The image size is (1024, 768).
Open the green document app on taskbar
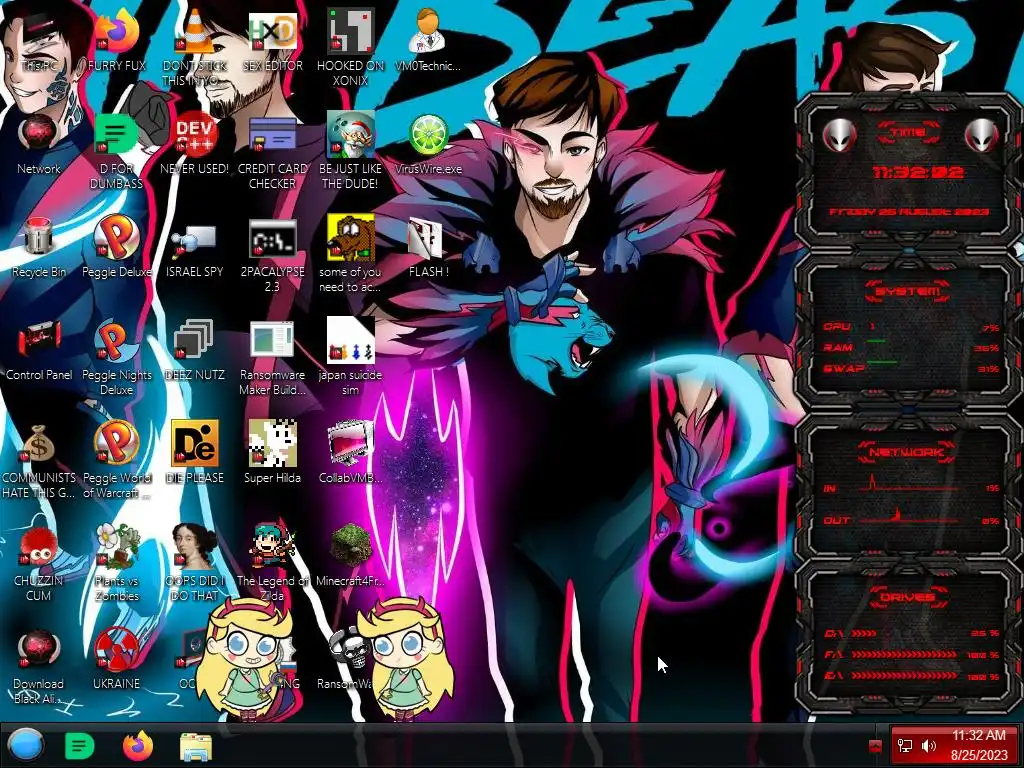click(x=80, y=746)
